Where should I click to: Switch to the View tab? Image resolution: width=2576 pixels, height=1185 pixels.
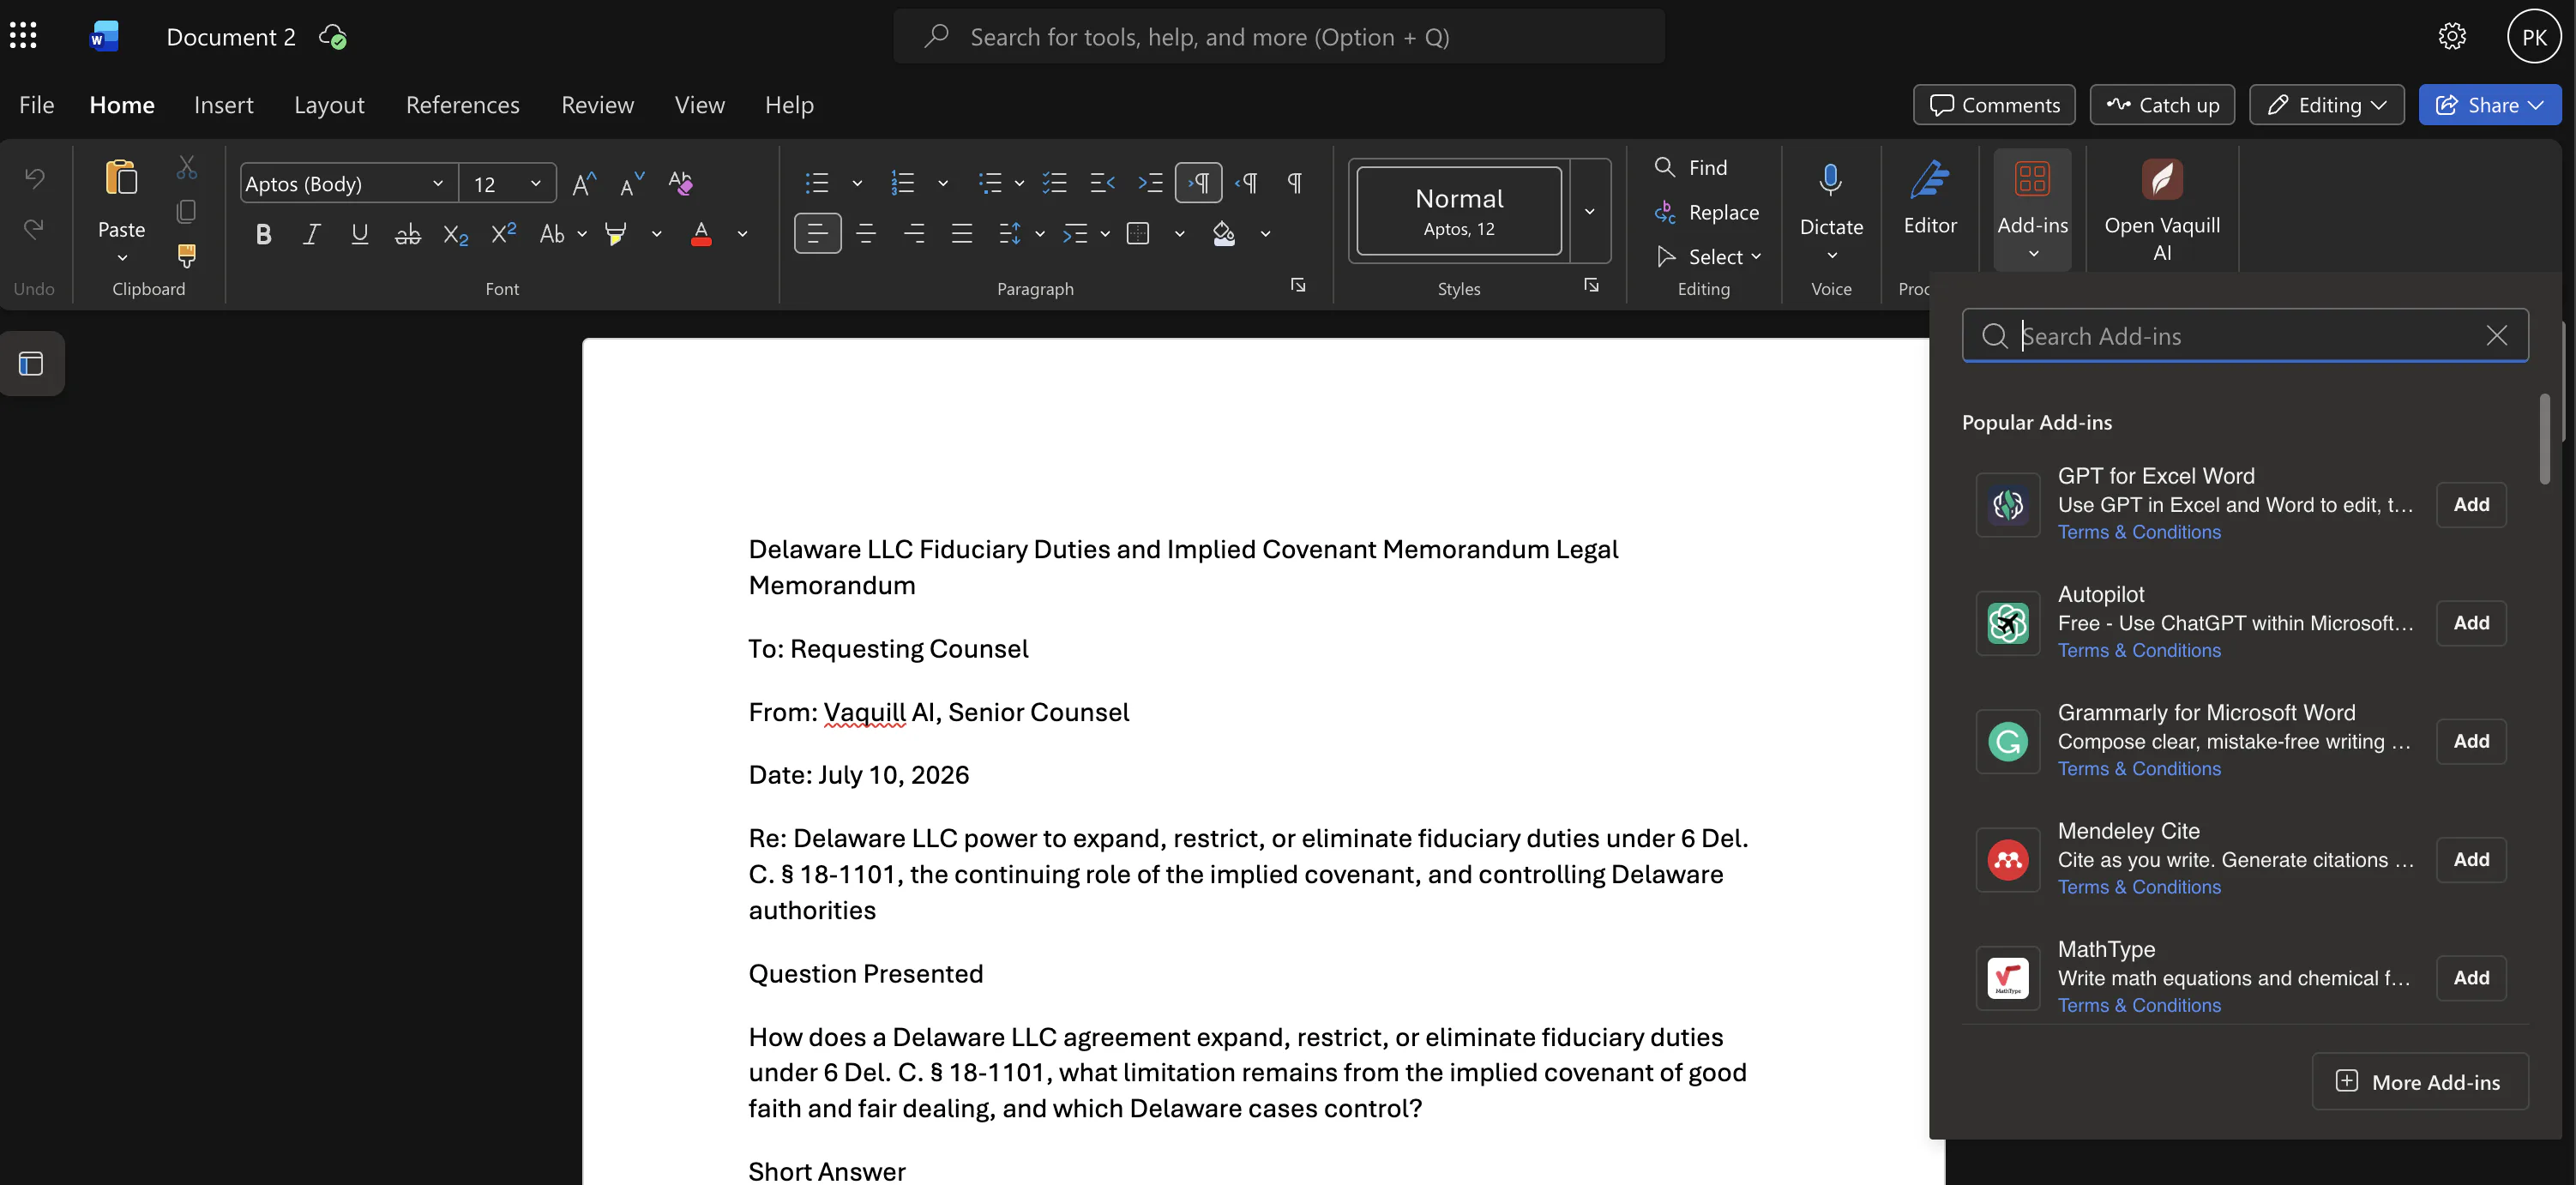tap(700, 105)
